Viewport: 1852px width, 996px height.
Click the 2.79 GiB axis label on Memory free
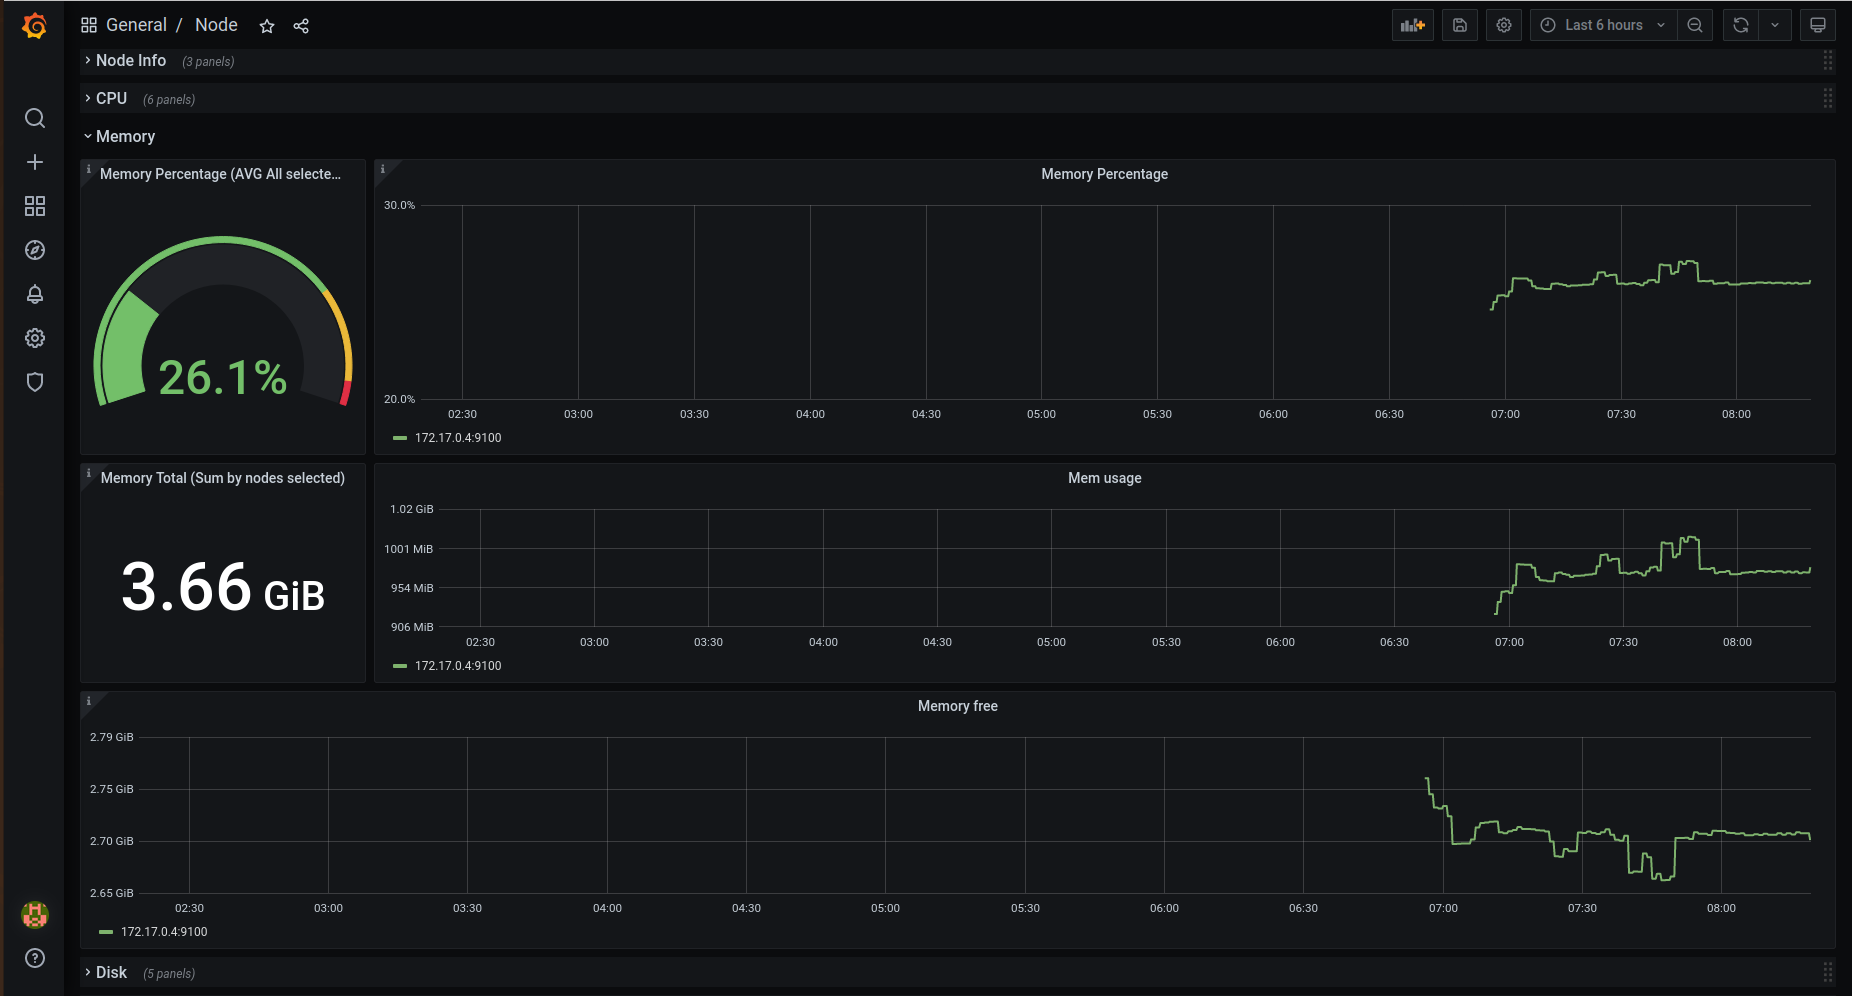112,737
